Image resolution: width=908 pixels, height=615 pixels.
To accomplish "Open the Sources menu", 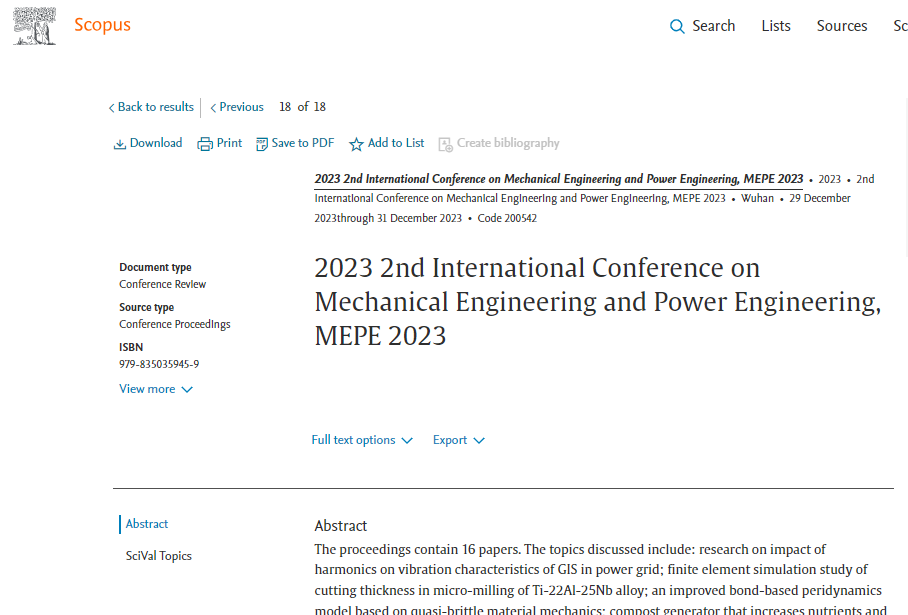I will (x=841, y=26).
